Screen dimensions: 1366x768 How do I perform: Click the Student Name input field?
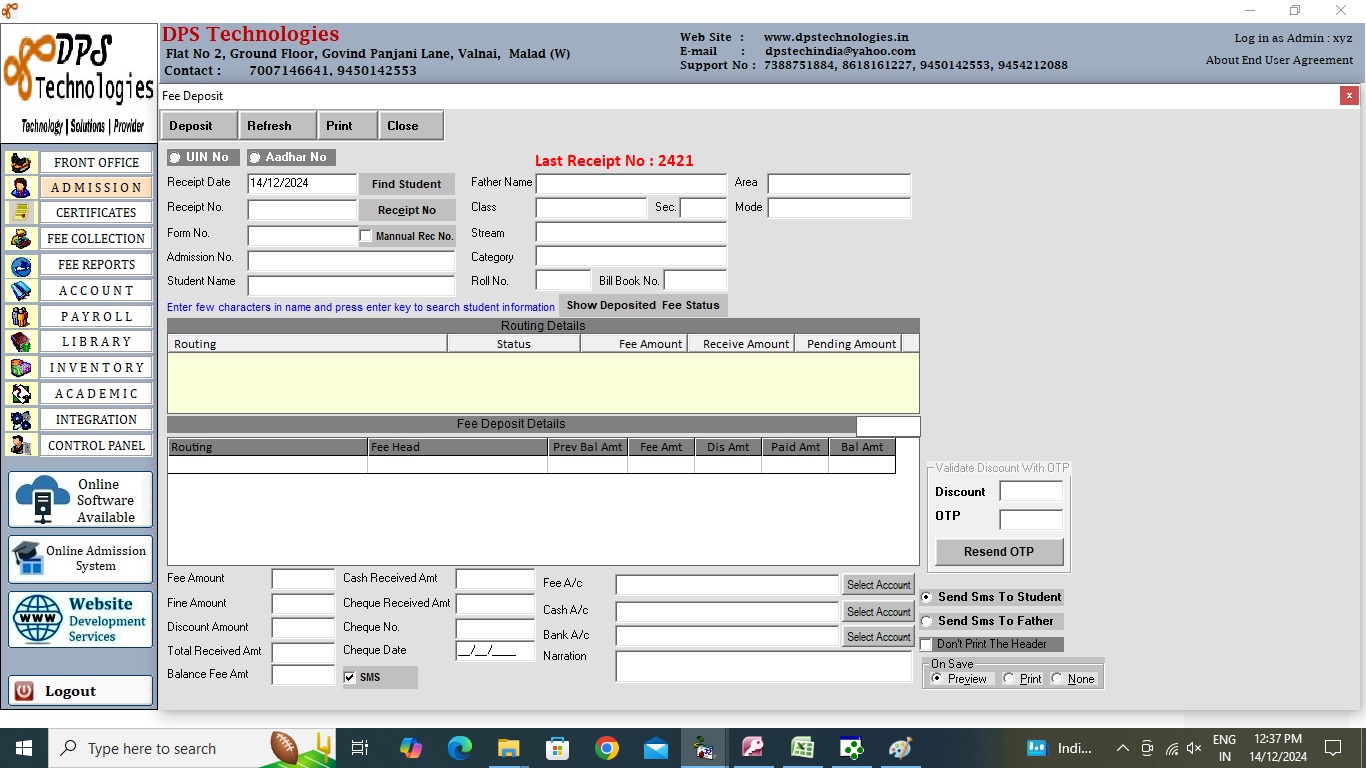click(351, 285)
